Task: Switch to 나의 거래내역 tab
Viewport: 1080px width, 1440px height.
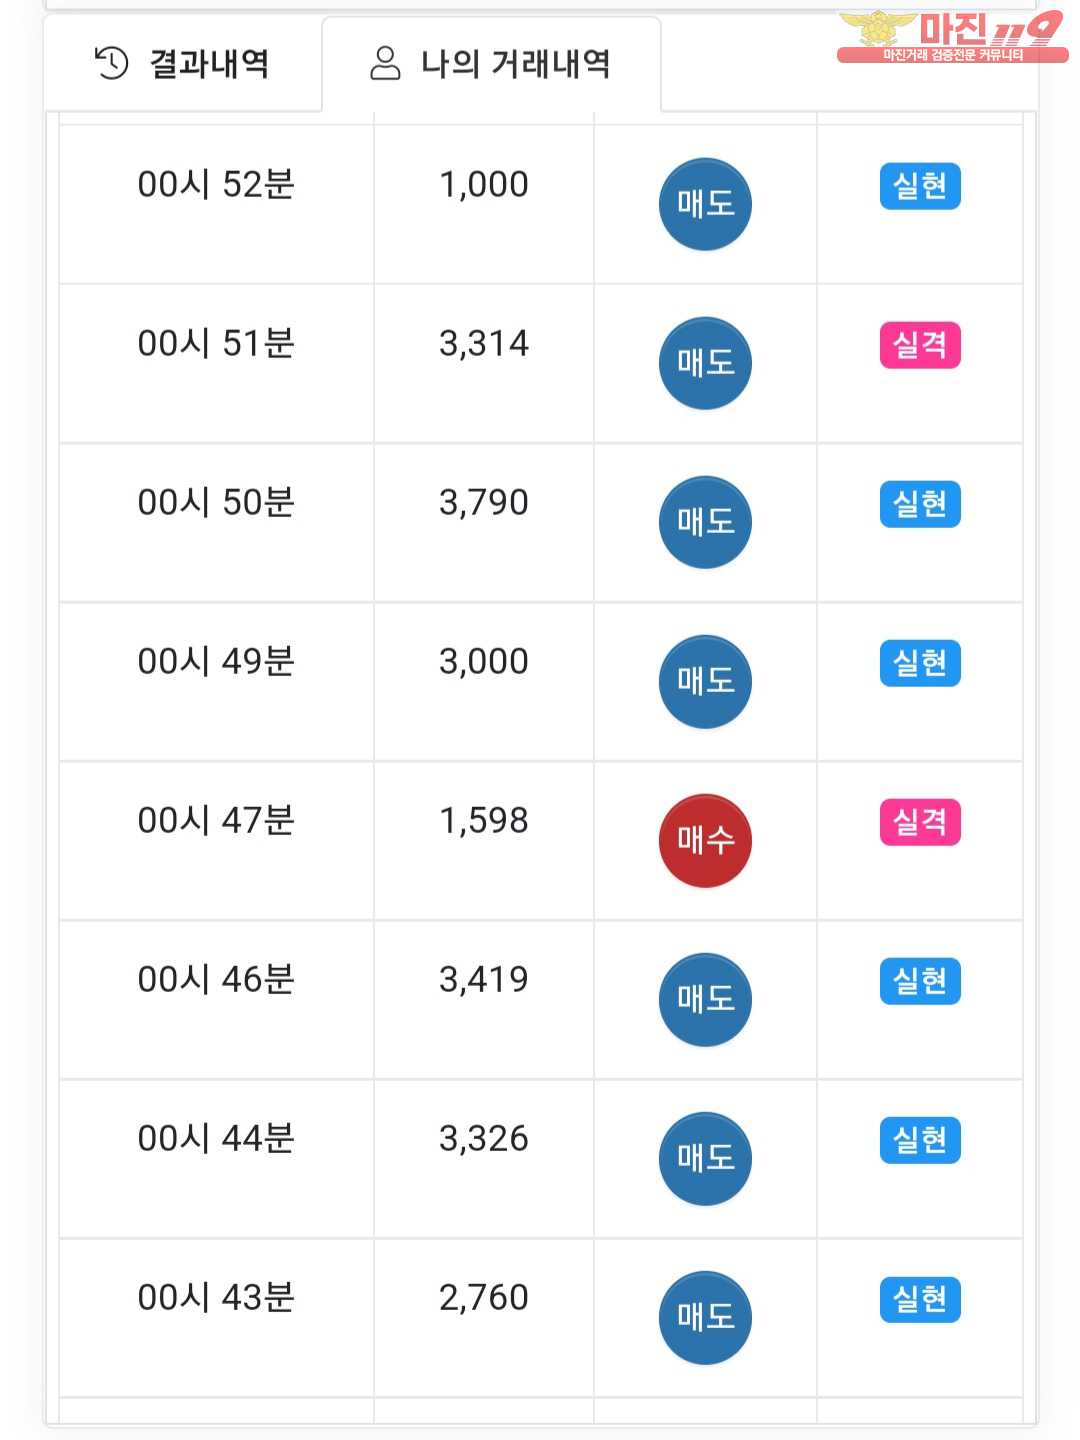Action: pos(491,64)
